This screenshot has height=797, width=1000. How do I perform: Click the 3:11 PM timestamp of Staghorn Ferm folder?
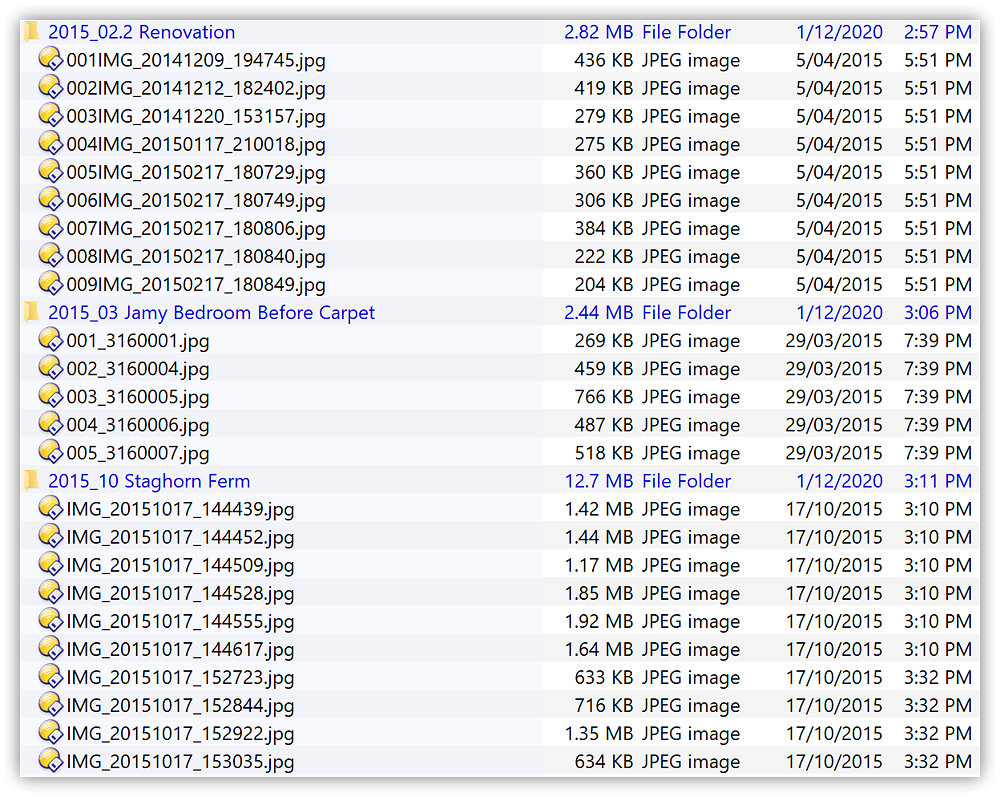(x=937, y=480)
